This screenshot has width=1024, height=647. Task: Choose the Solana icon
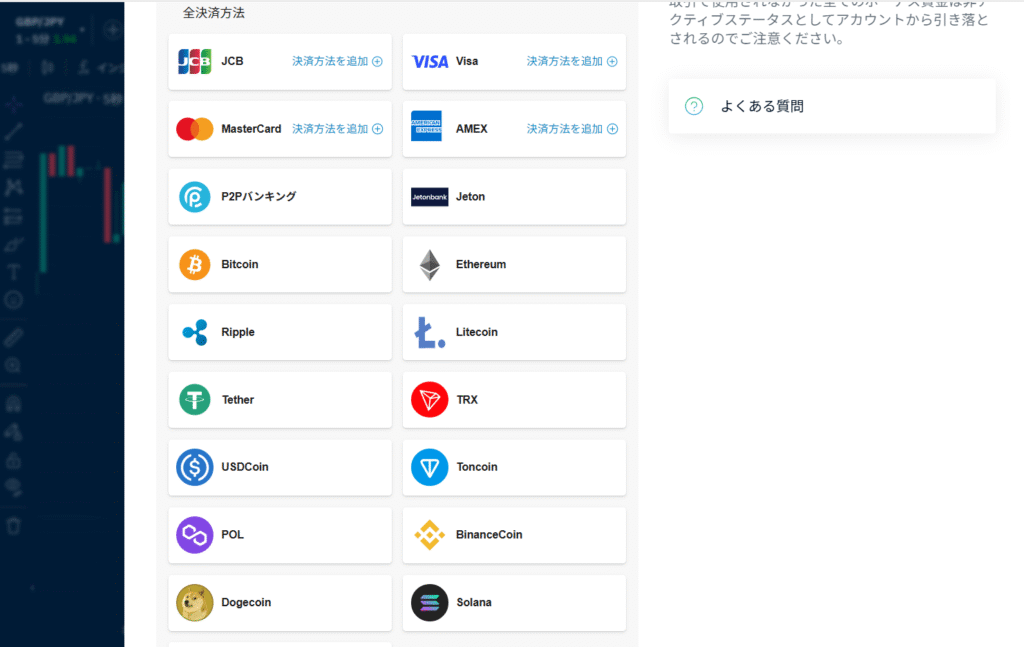click(x=430, y=603)
